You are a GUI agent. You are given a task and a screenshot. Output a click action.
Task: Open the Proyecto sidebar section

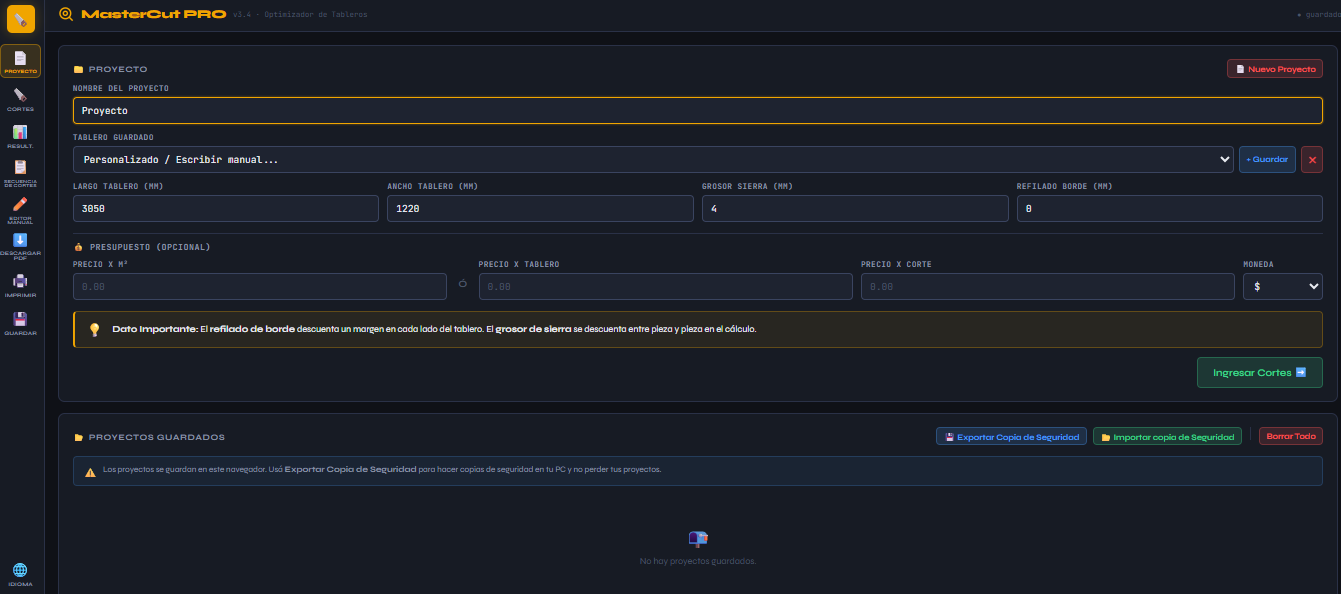click(x=20, y=62)
